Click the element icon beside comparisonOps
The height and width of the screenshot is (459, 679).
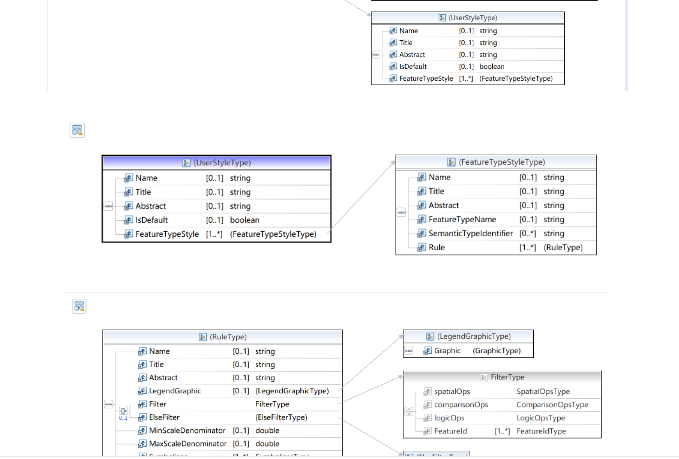point(427,404)
